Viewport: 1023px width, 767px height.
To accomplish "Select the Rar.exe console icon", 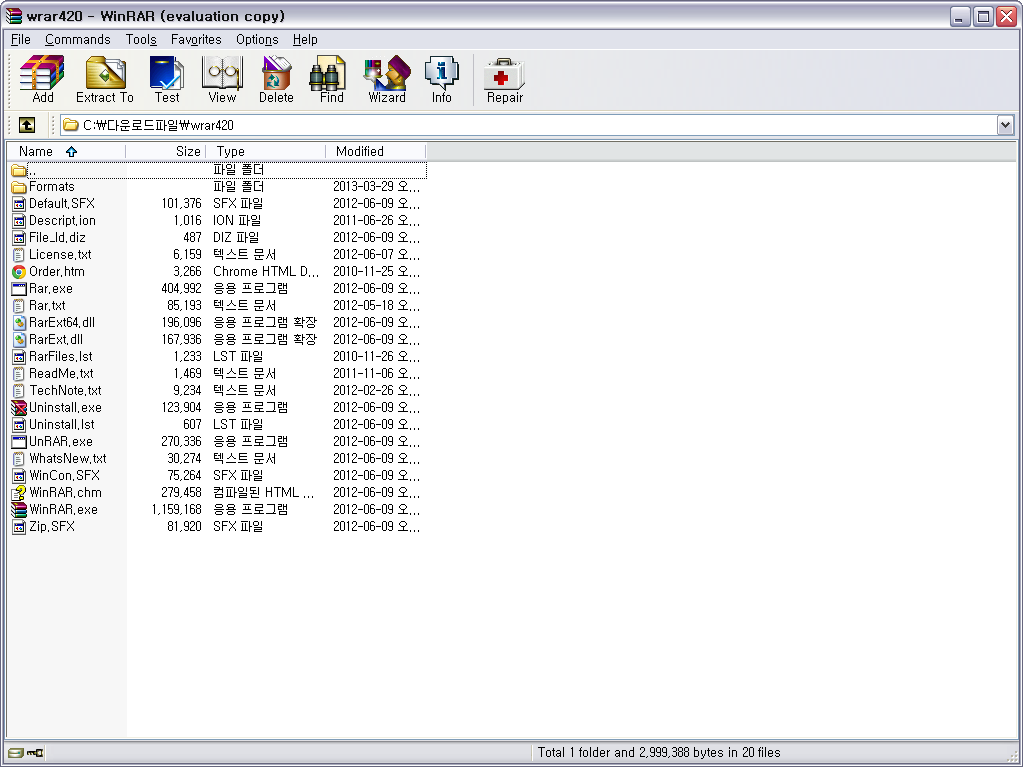I will pyautogui.click(x=19, y=288).
